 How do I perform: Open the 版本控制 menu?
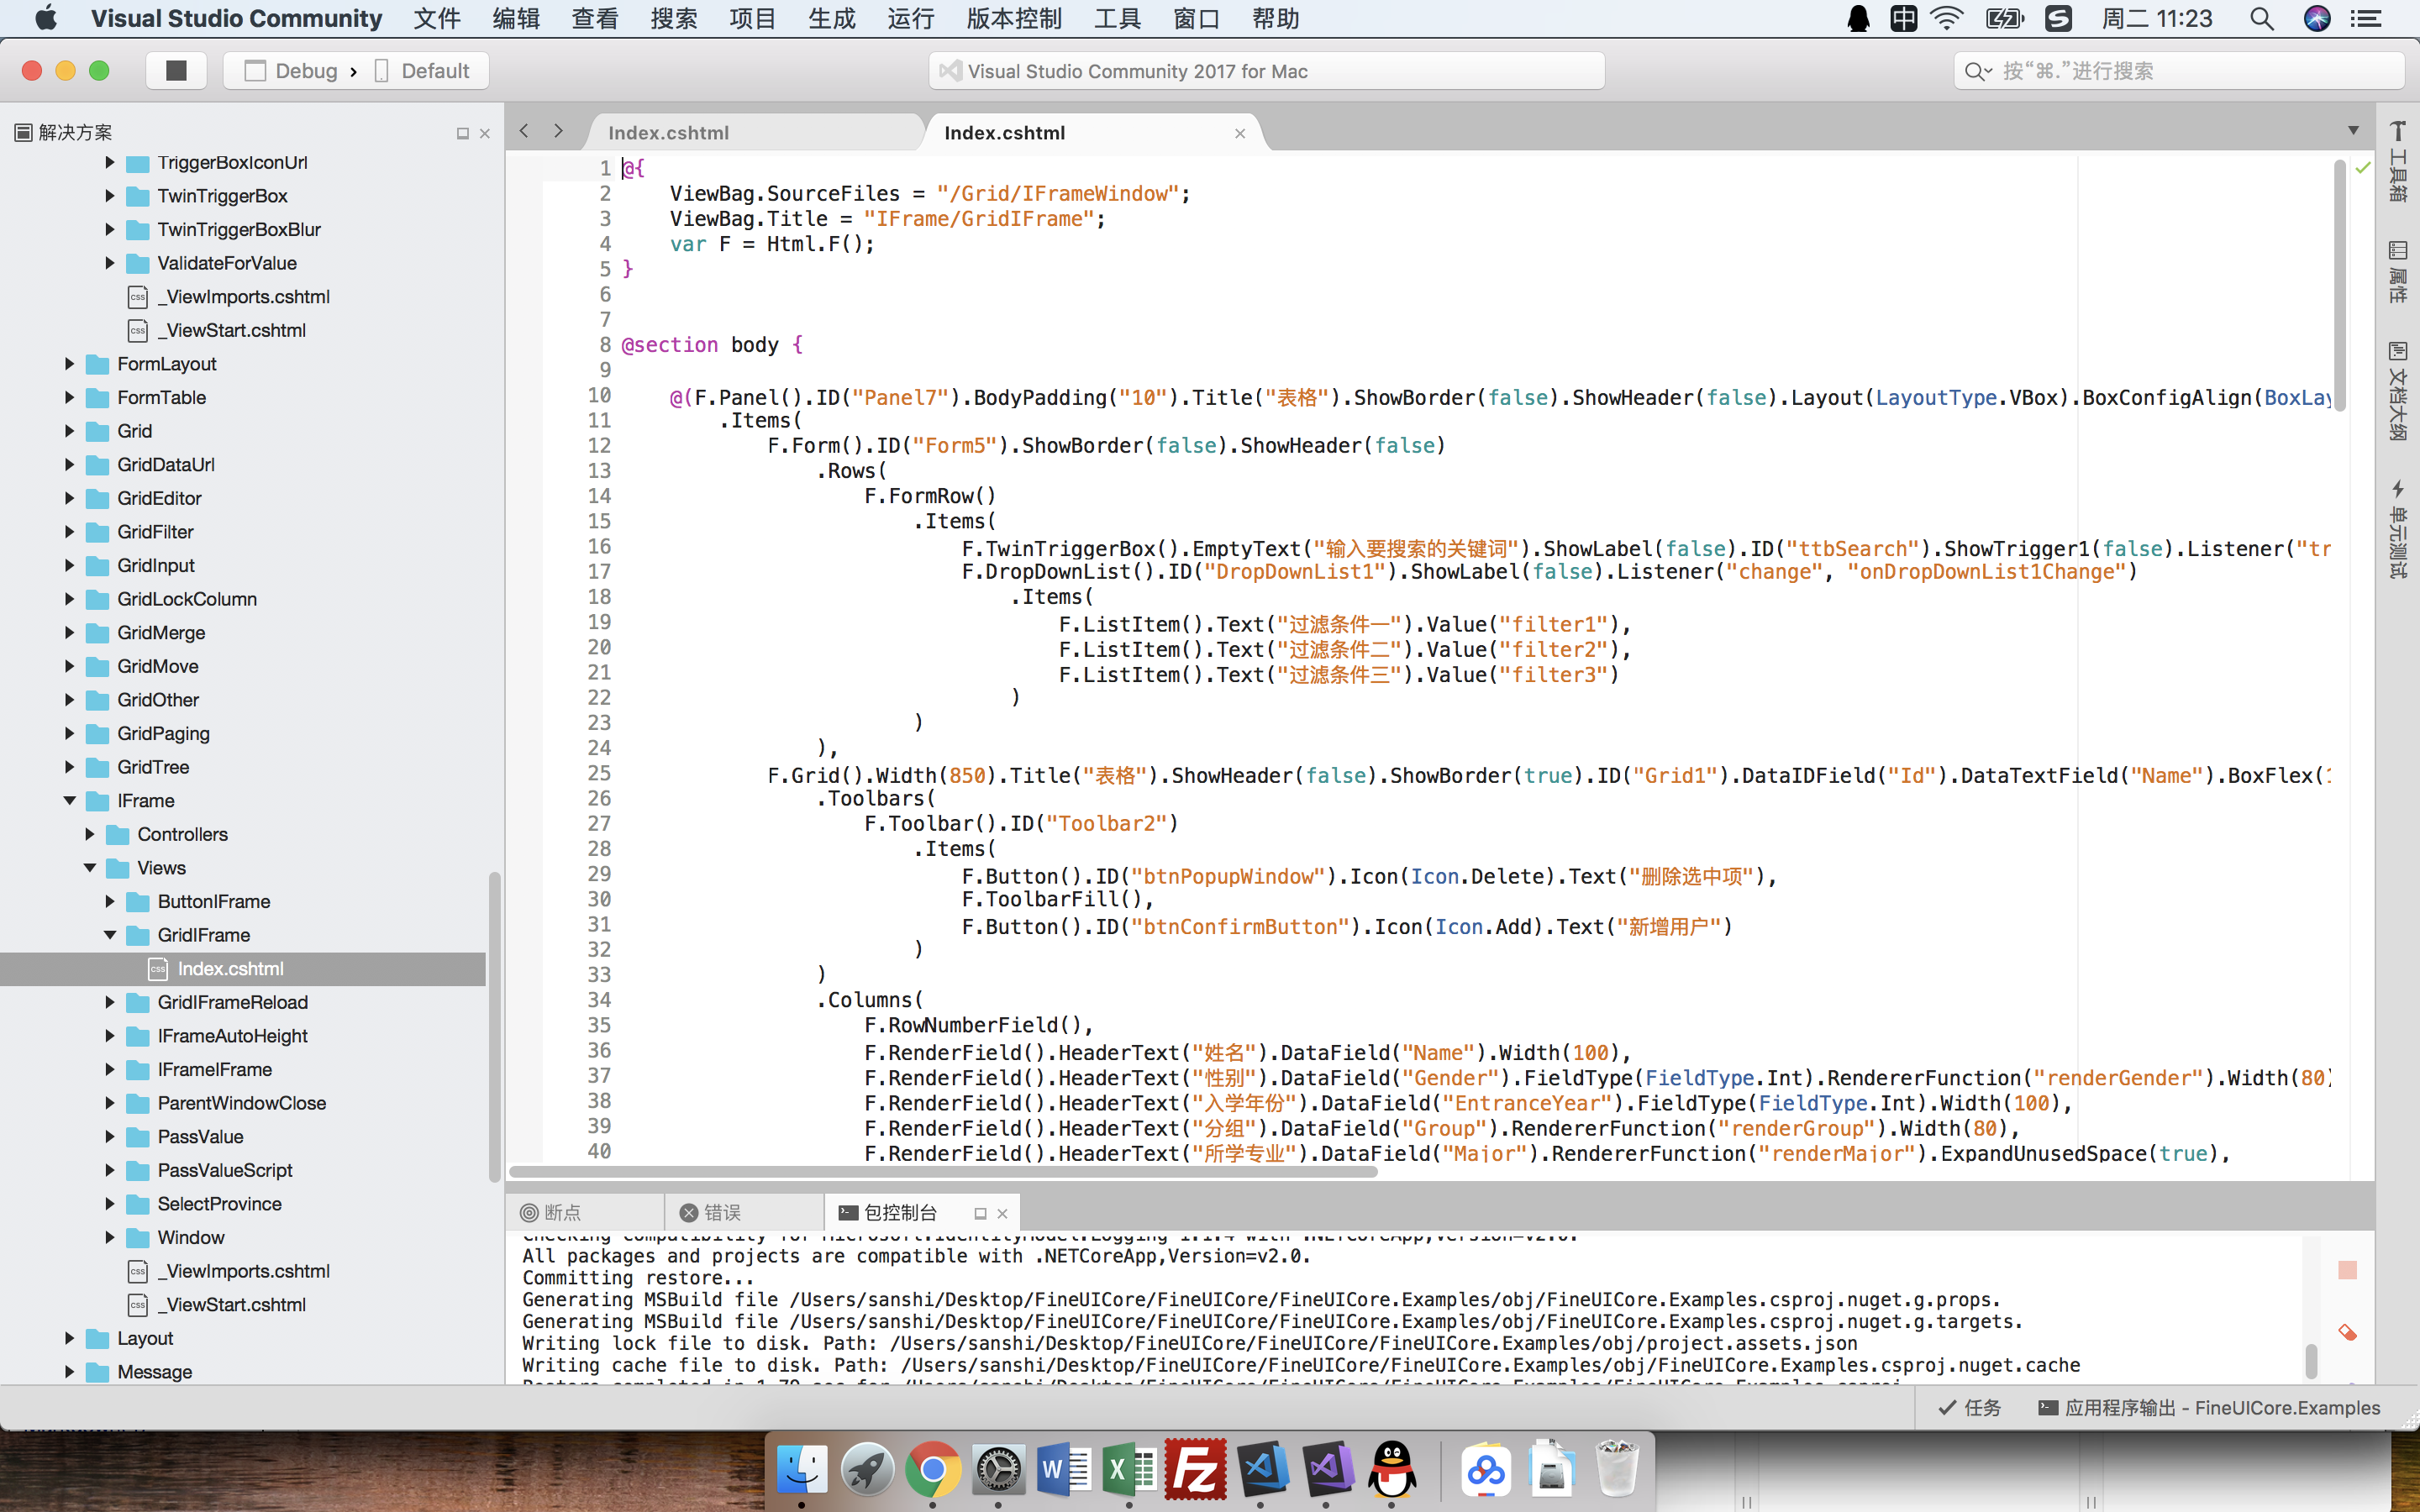1013,18
